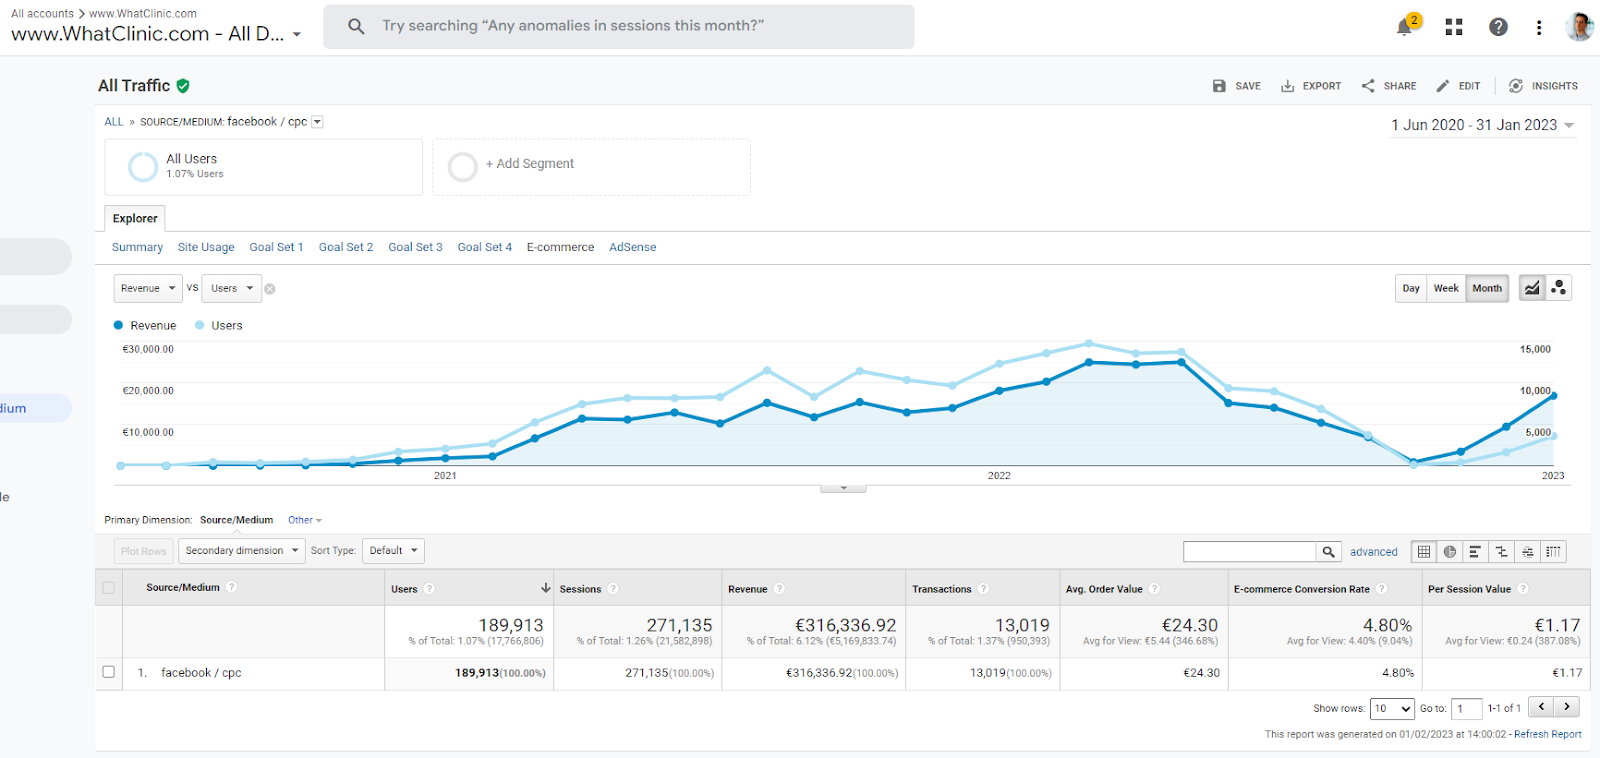Click the help icon beside Source/Medium header
The width and height of the screenshot is (1600, 758).
(231, 587)
